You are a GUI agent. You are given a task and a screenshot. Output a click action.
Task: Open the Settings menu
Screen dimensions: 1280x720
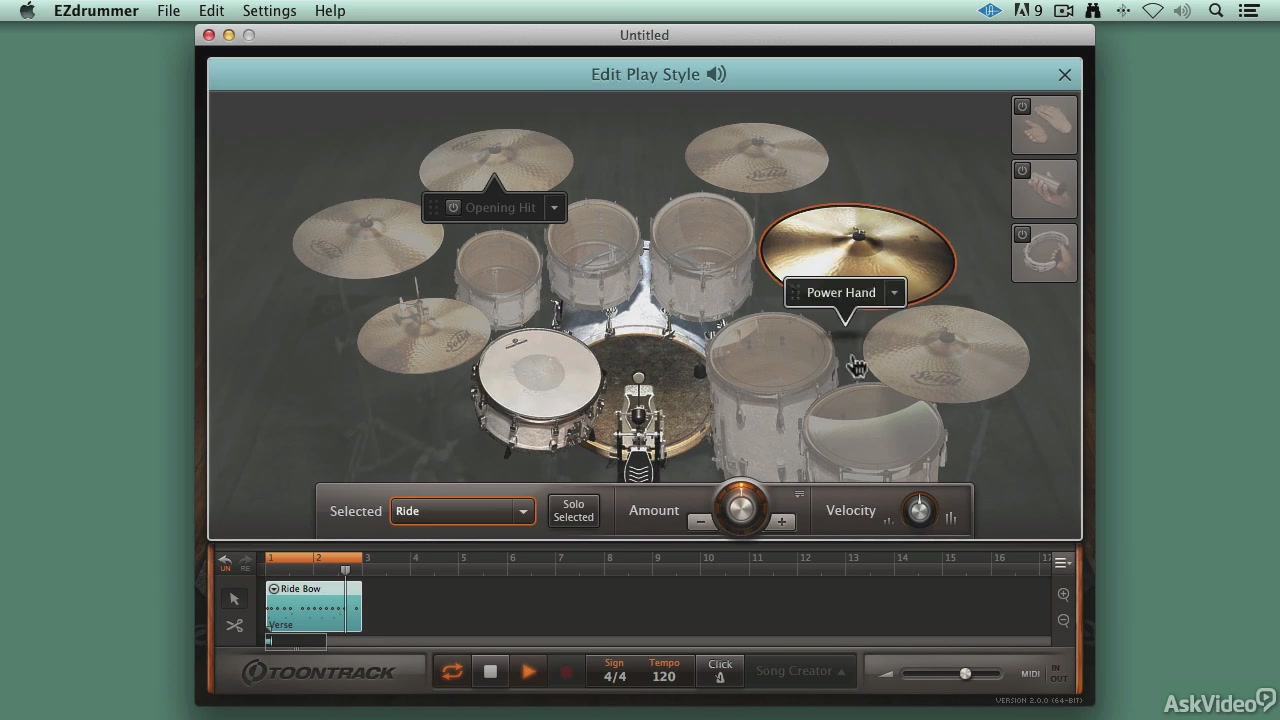click(x=269, y=11)
